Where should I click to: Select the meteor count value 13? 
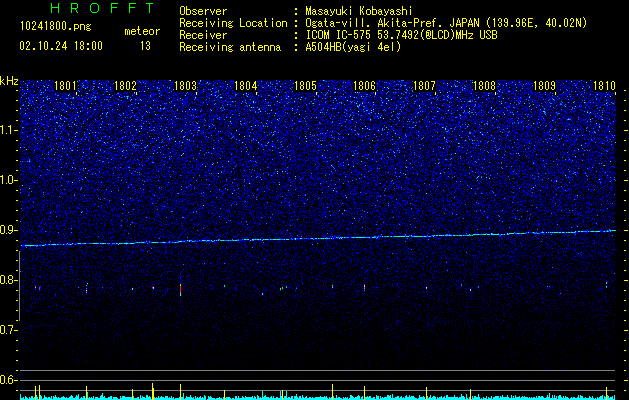pos(145,46)
